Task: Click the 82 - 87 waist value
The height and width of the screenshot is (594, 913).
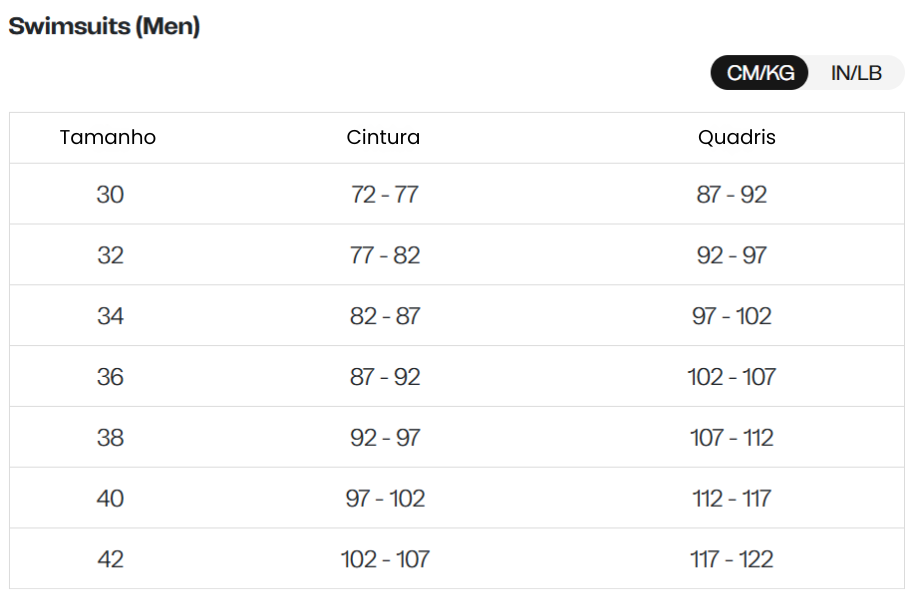Action: 384,316
